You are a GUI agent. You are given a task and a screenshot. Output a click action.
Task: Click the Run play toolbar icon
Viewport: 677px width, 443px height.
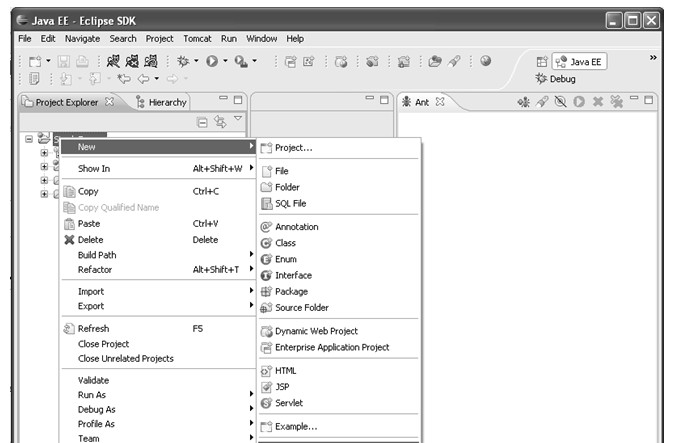212,61
